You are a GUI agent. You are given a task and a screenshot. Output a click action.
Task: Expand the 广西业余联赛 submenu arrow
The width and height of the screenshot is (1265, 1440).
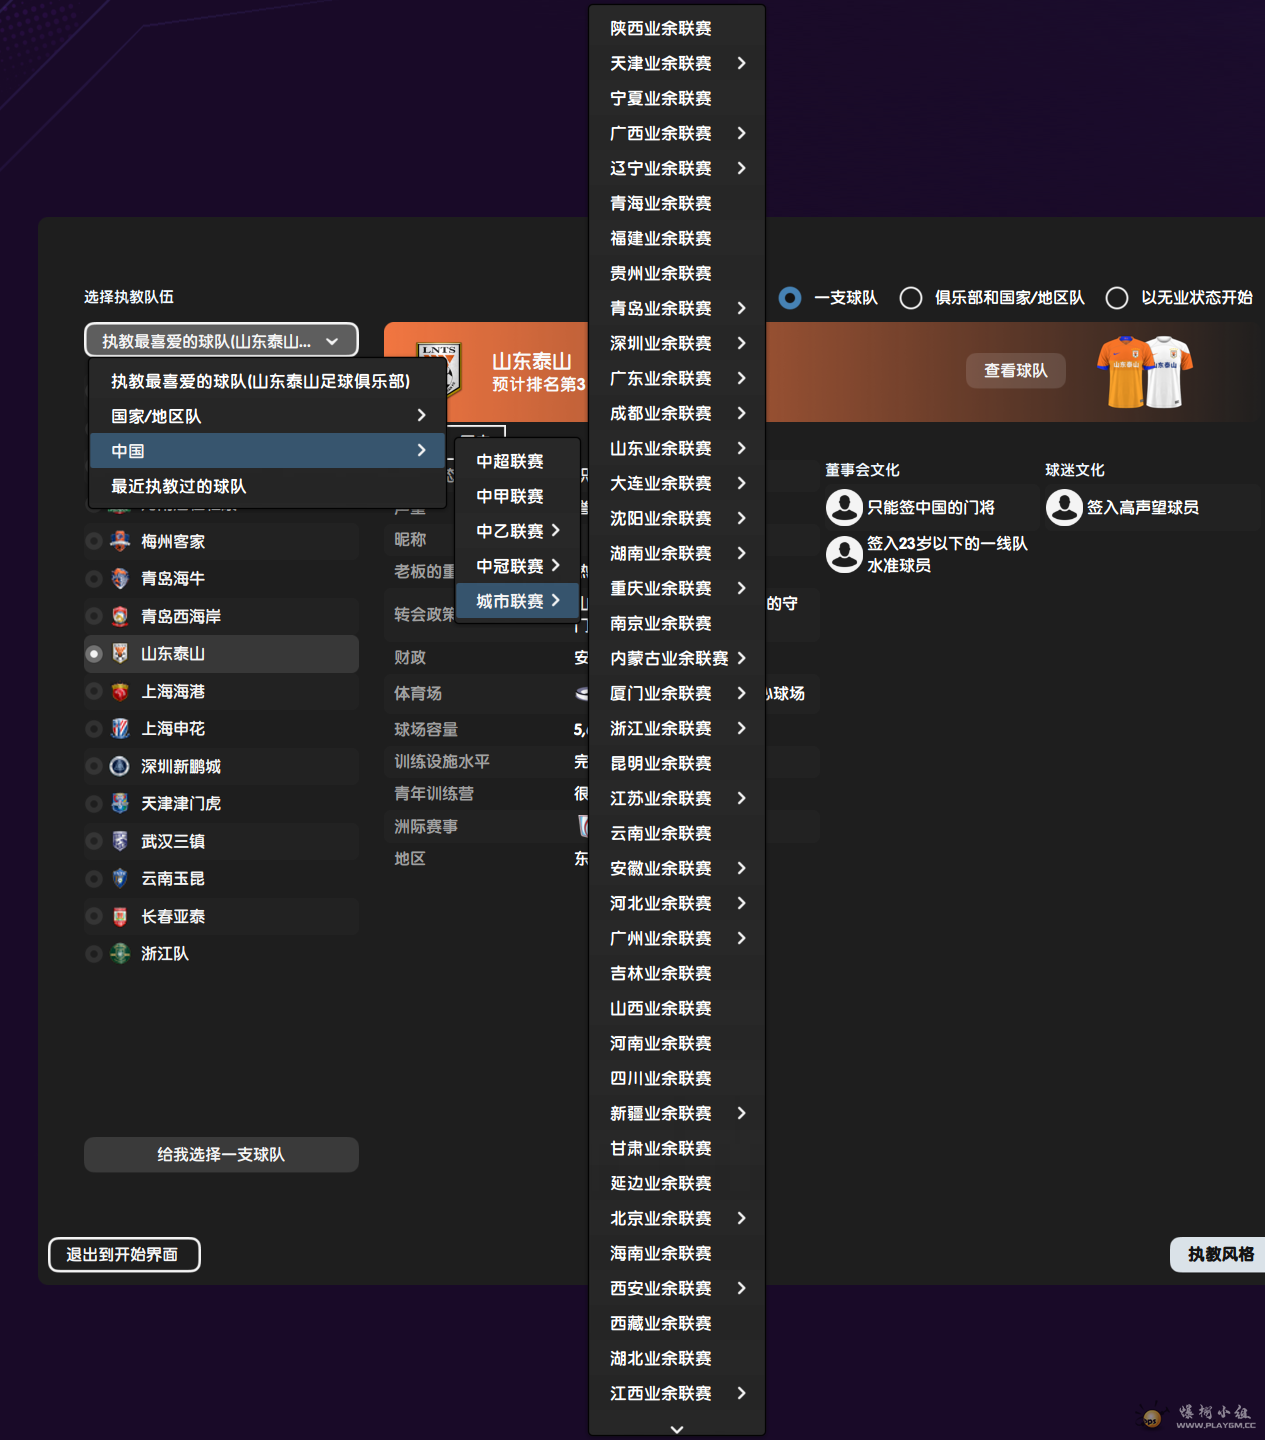(x=741, y=133)
